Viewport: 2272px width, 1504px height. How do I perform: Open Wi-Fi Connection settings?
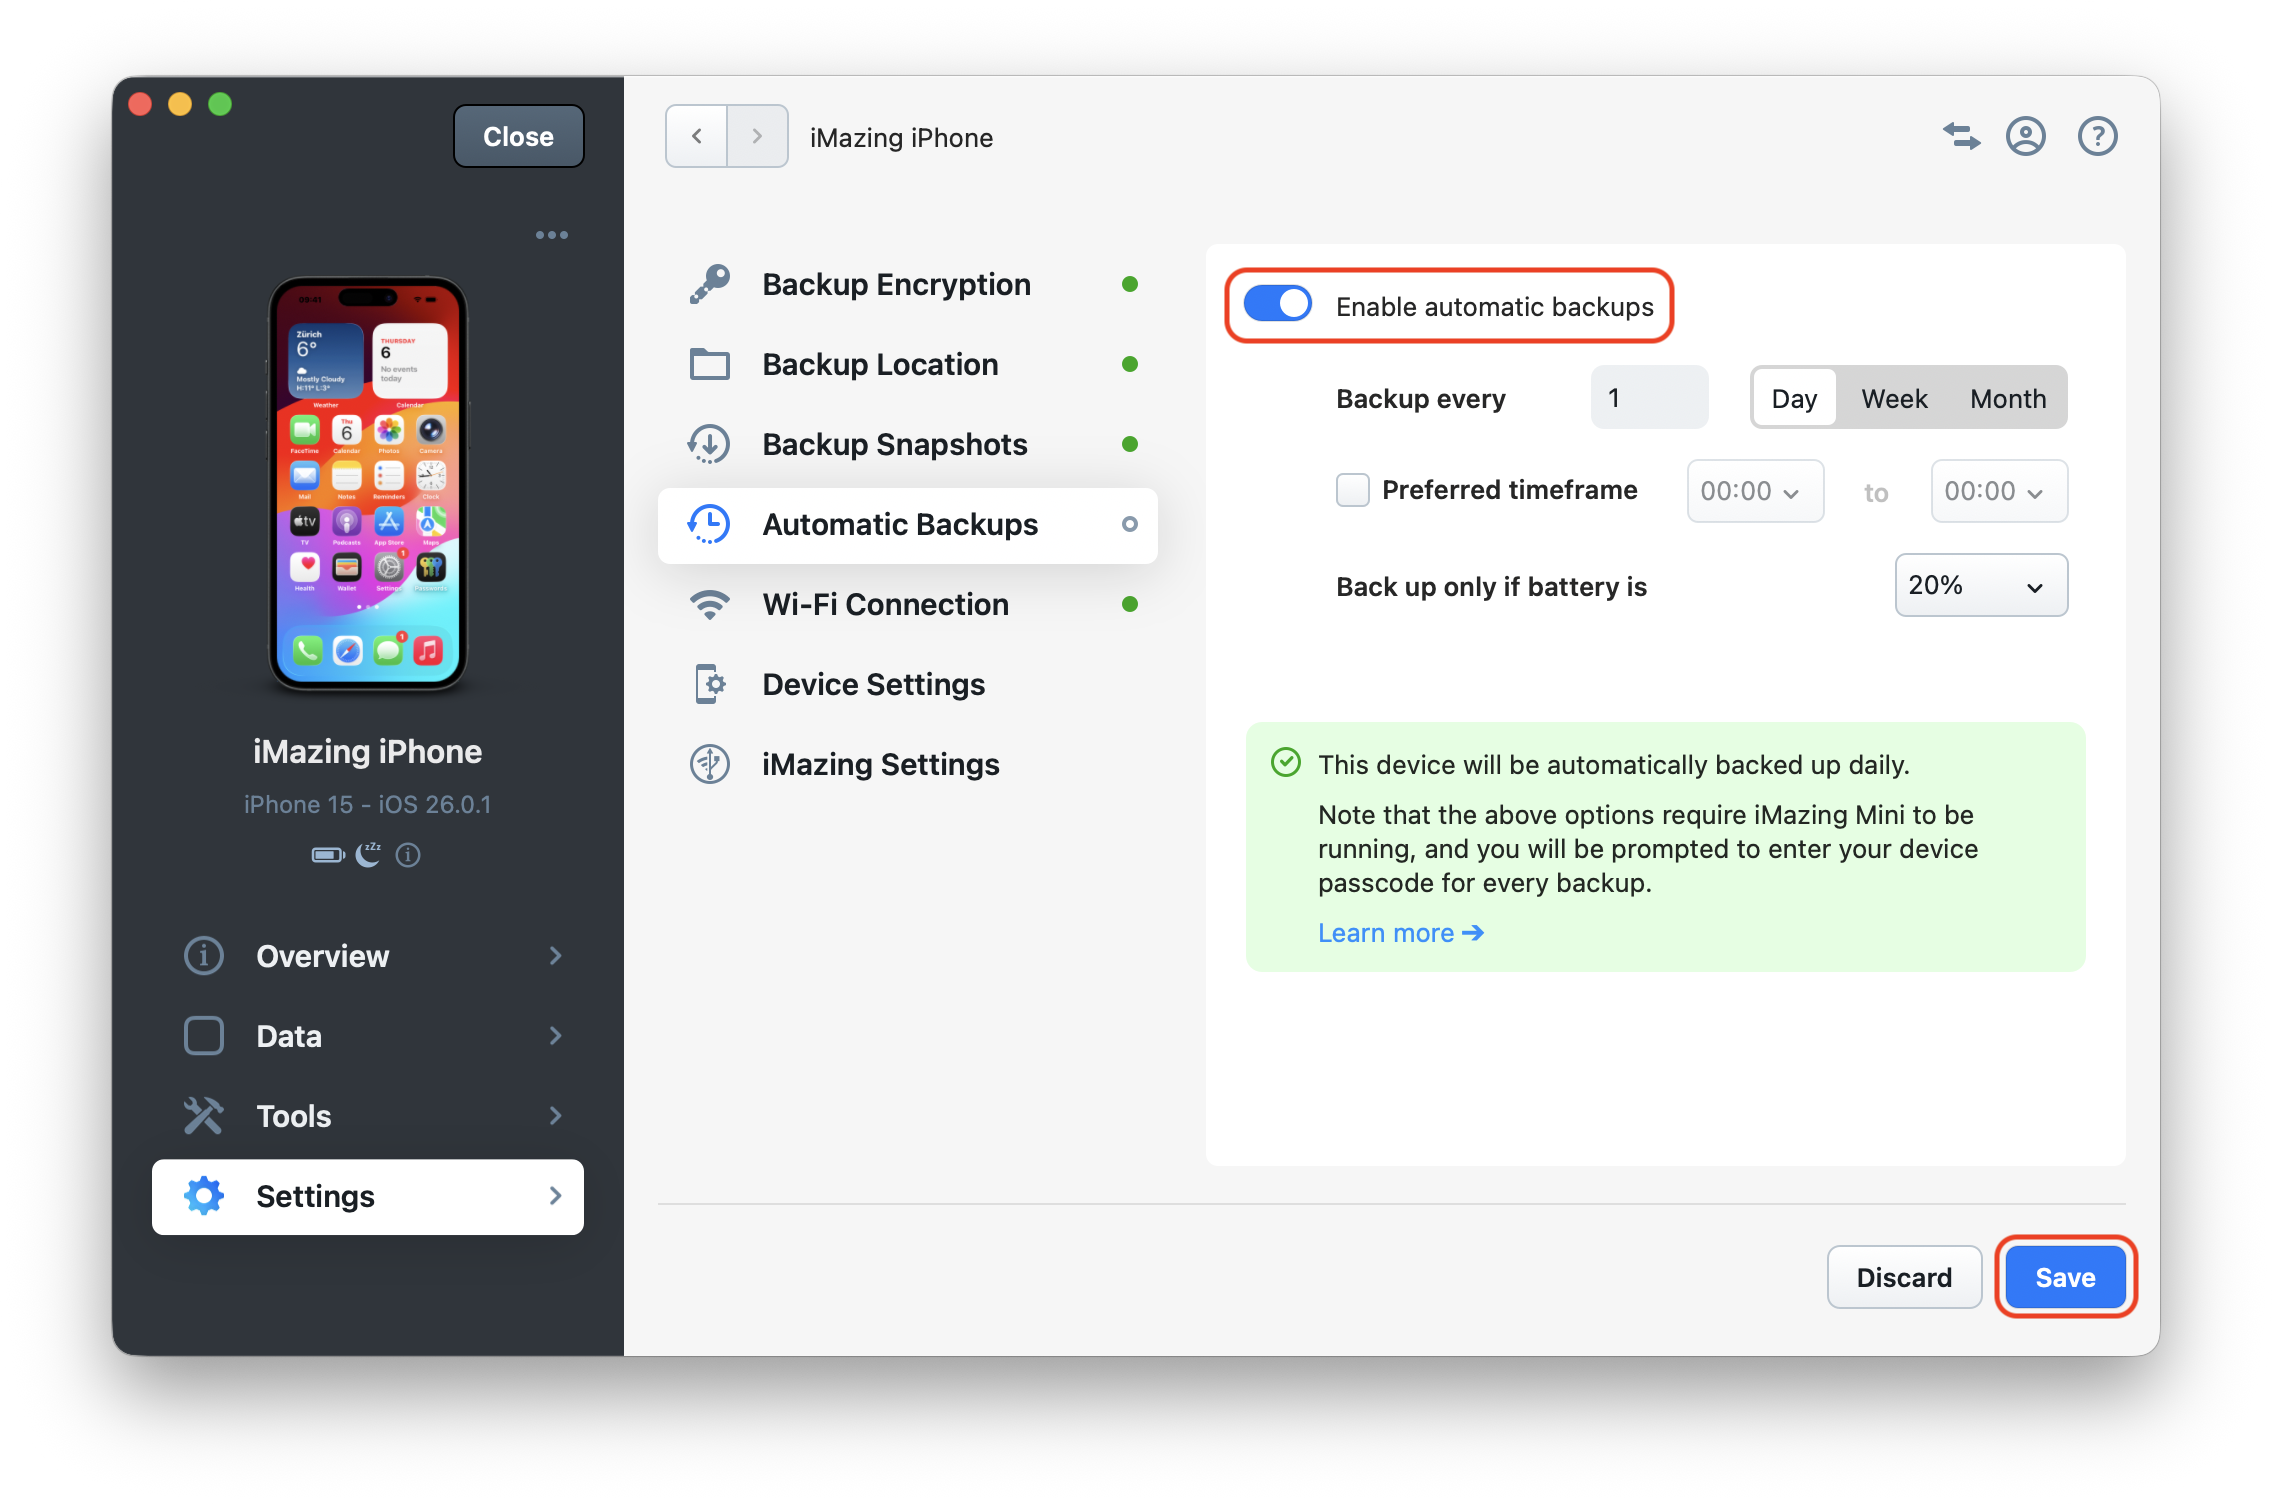coord(884,604)
